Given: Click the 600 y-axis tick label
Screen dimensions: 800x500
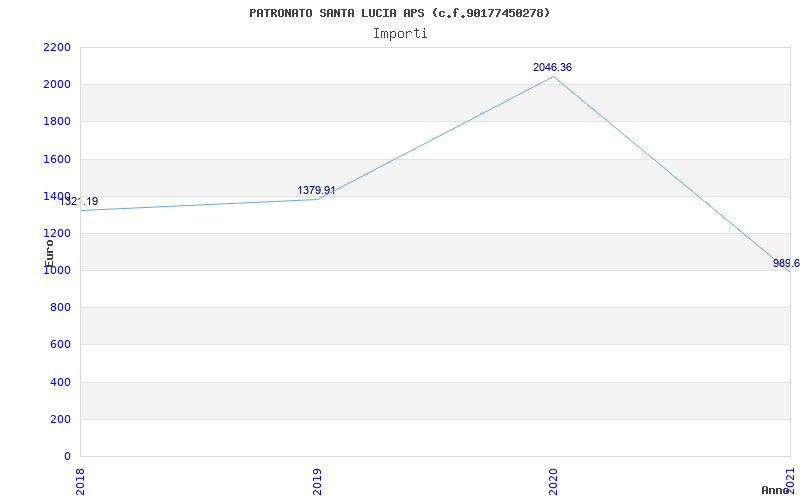Looking at the screenshot, I should [61, 345].
